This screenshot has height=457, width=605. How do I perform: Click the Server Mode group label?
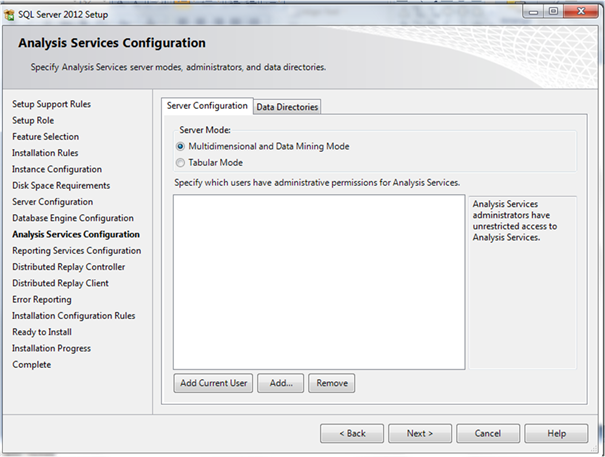205,130
